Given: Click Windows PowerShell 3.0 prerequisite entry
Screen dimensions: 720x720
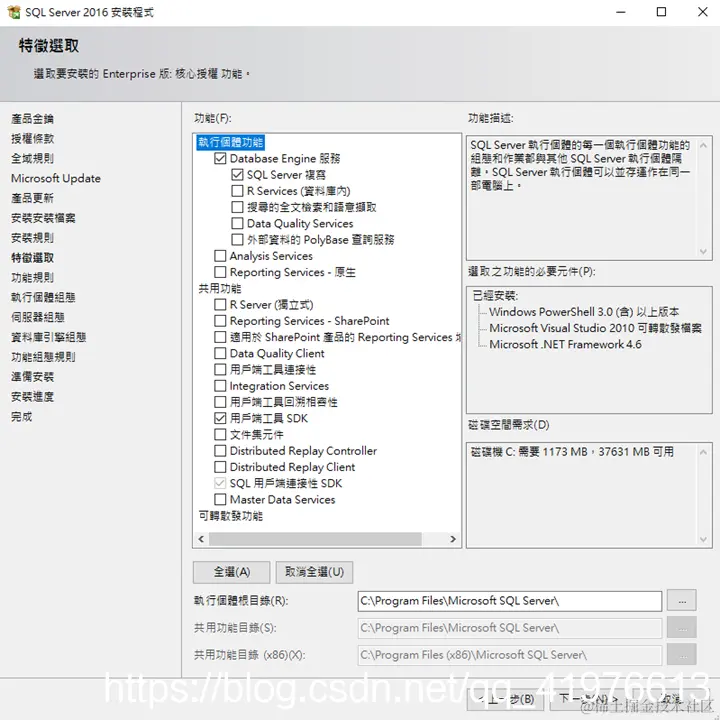Looking at the screenshot, I should pyautogui.click(x=584, y=312).
